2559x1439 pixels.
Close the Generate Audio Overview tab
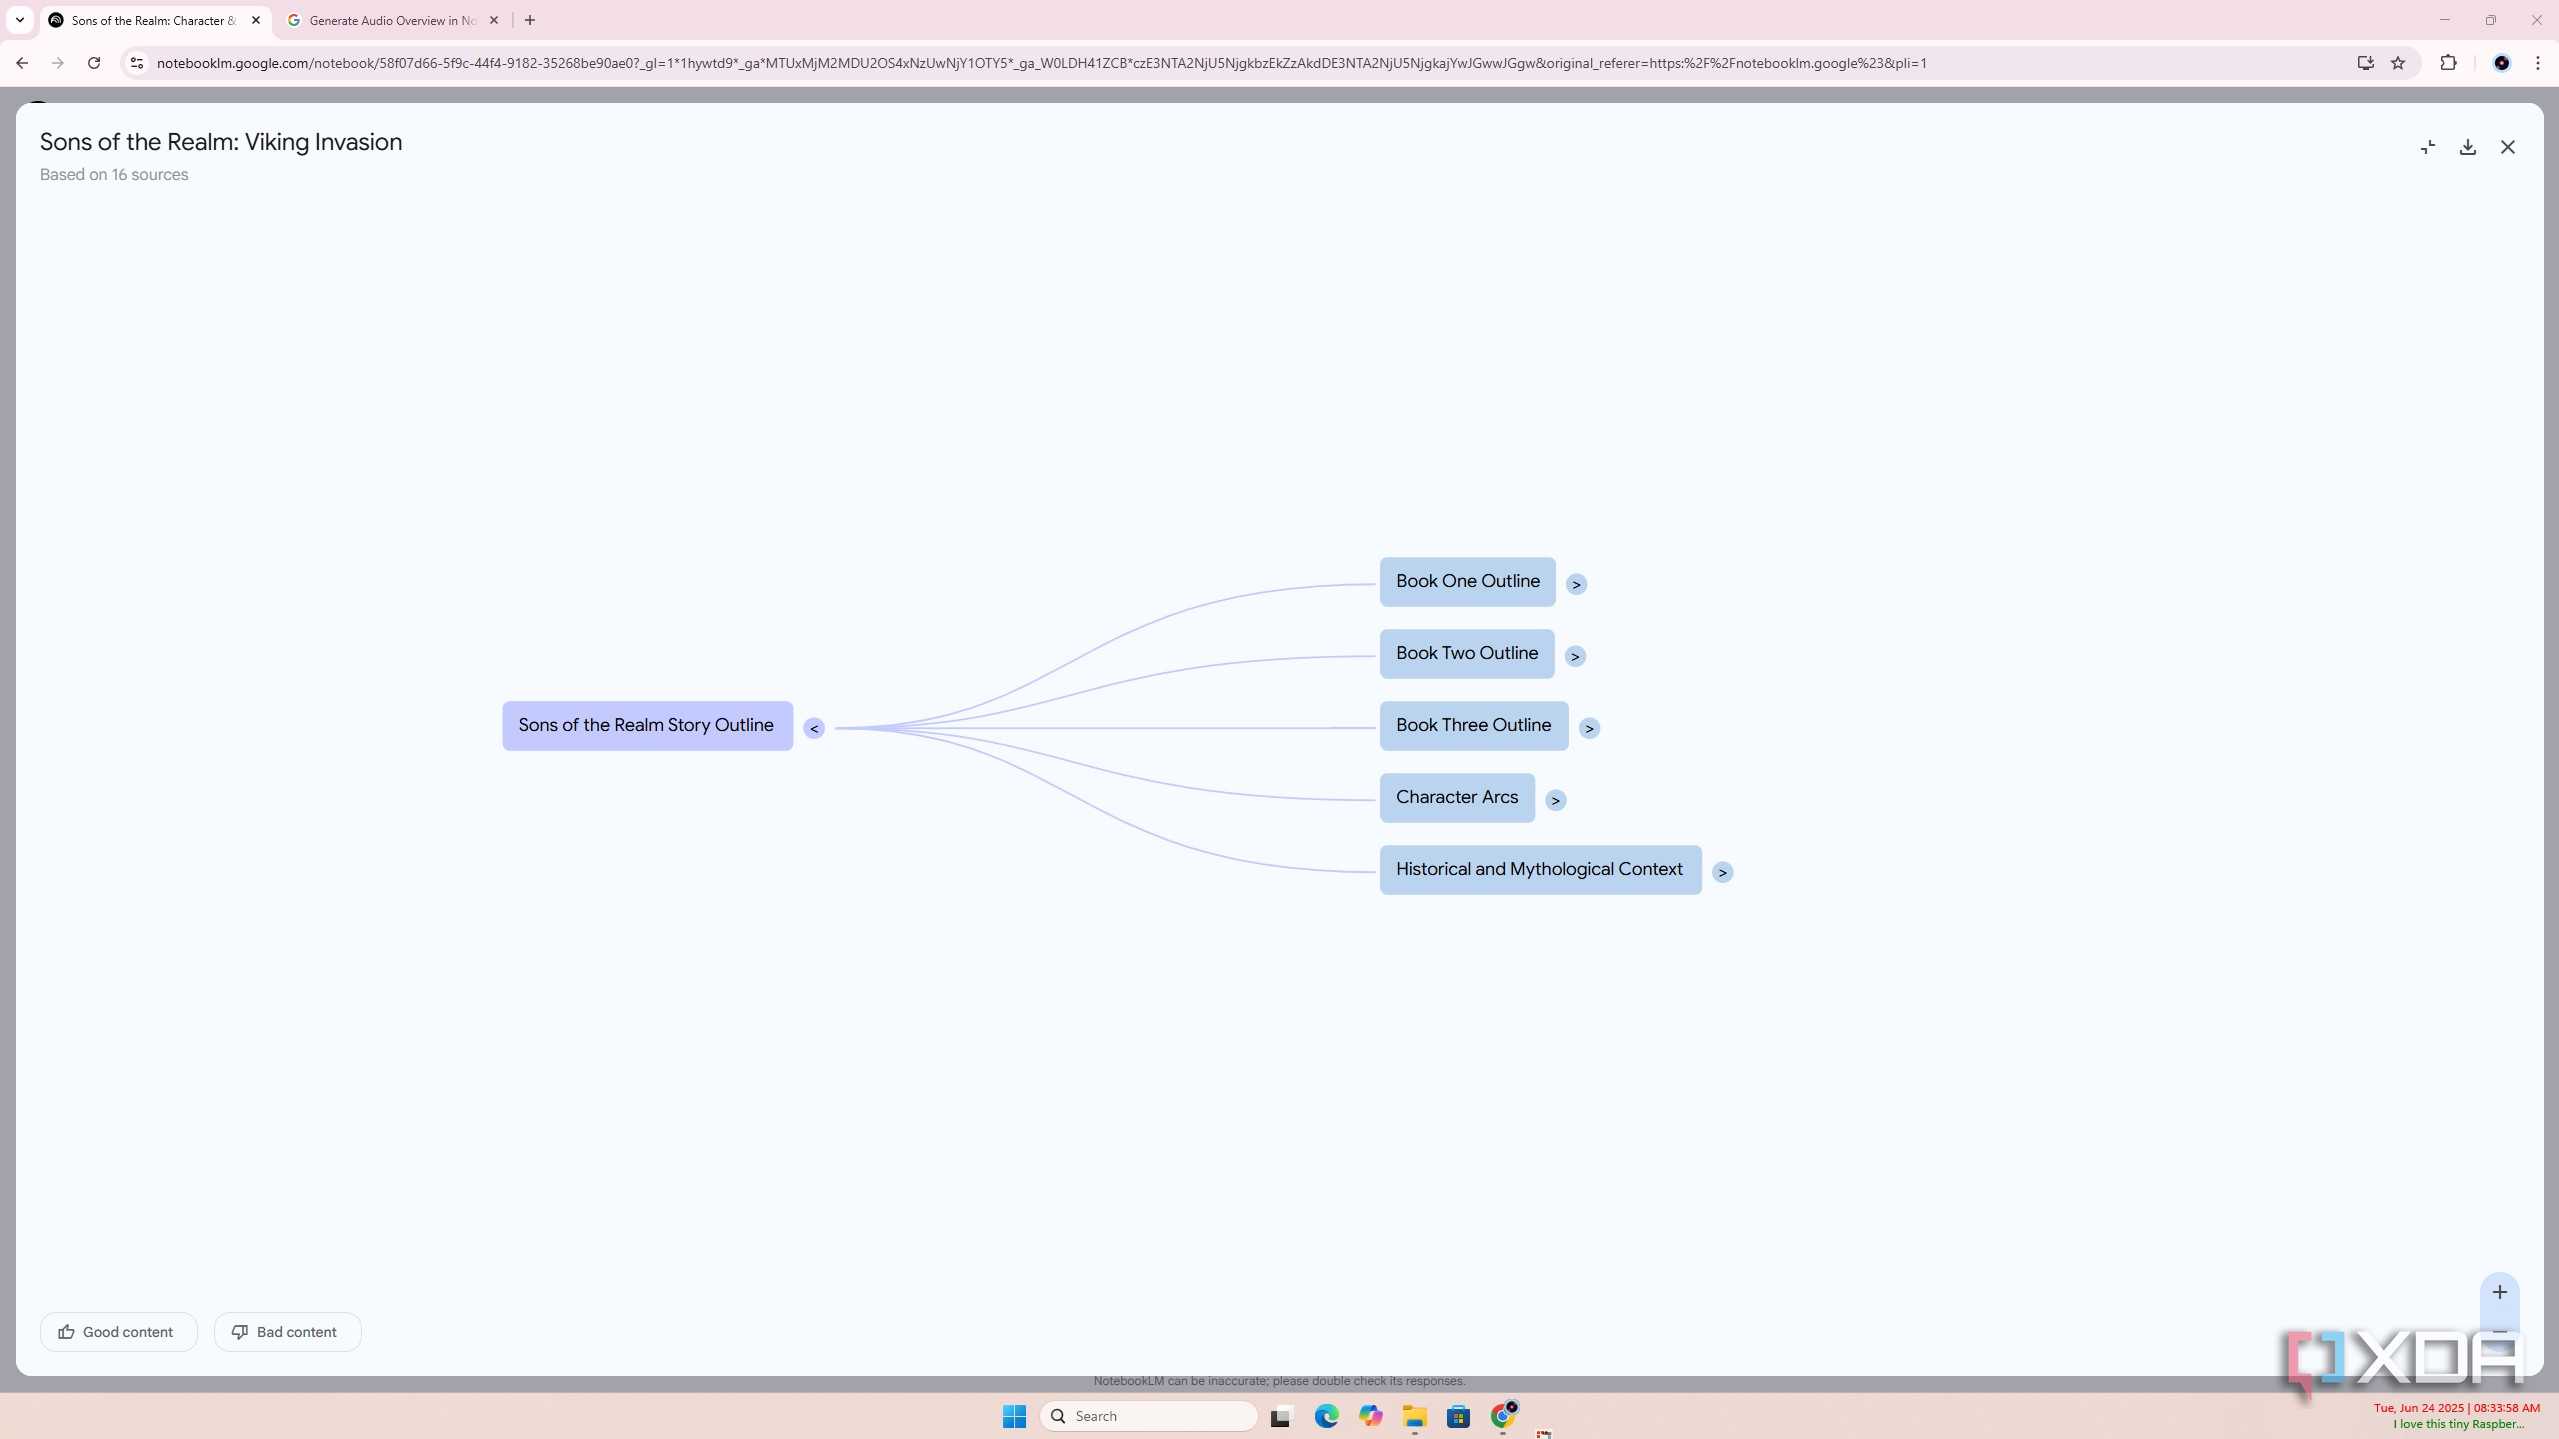click(494, 20)
